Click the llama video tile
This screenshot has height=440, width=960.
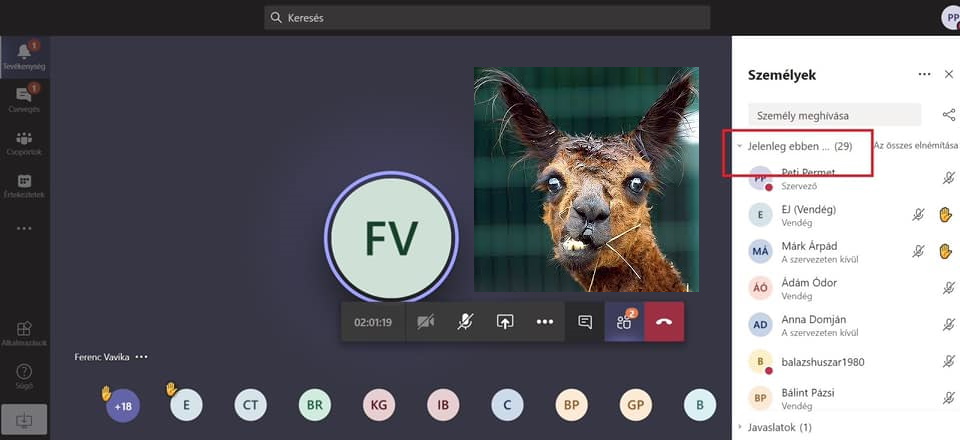[x=587, y=179]
